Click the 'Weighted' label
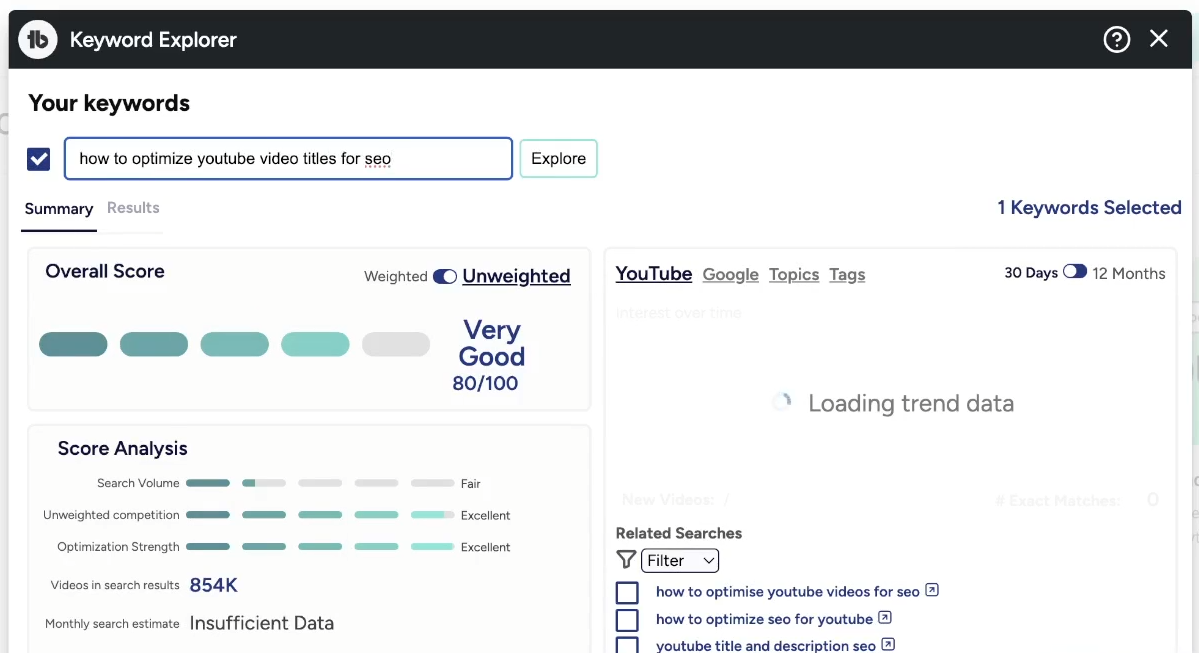This screenshot has width=1199, height=653. 395,276
